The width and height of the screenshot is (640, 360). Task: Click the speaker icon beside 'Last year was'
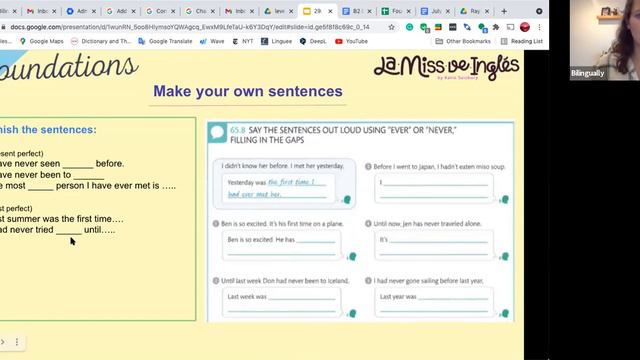coord(504,313)
